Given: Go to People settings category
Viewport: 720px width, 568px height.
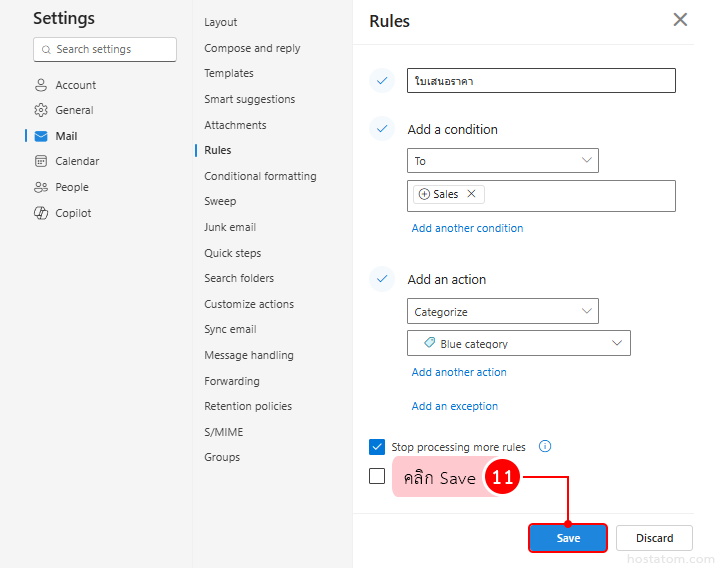Looking at the screenshot, I should click(x=72, y=187).
